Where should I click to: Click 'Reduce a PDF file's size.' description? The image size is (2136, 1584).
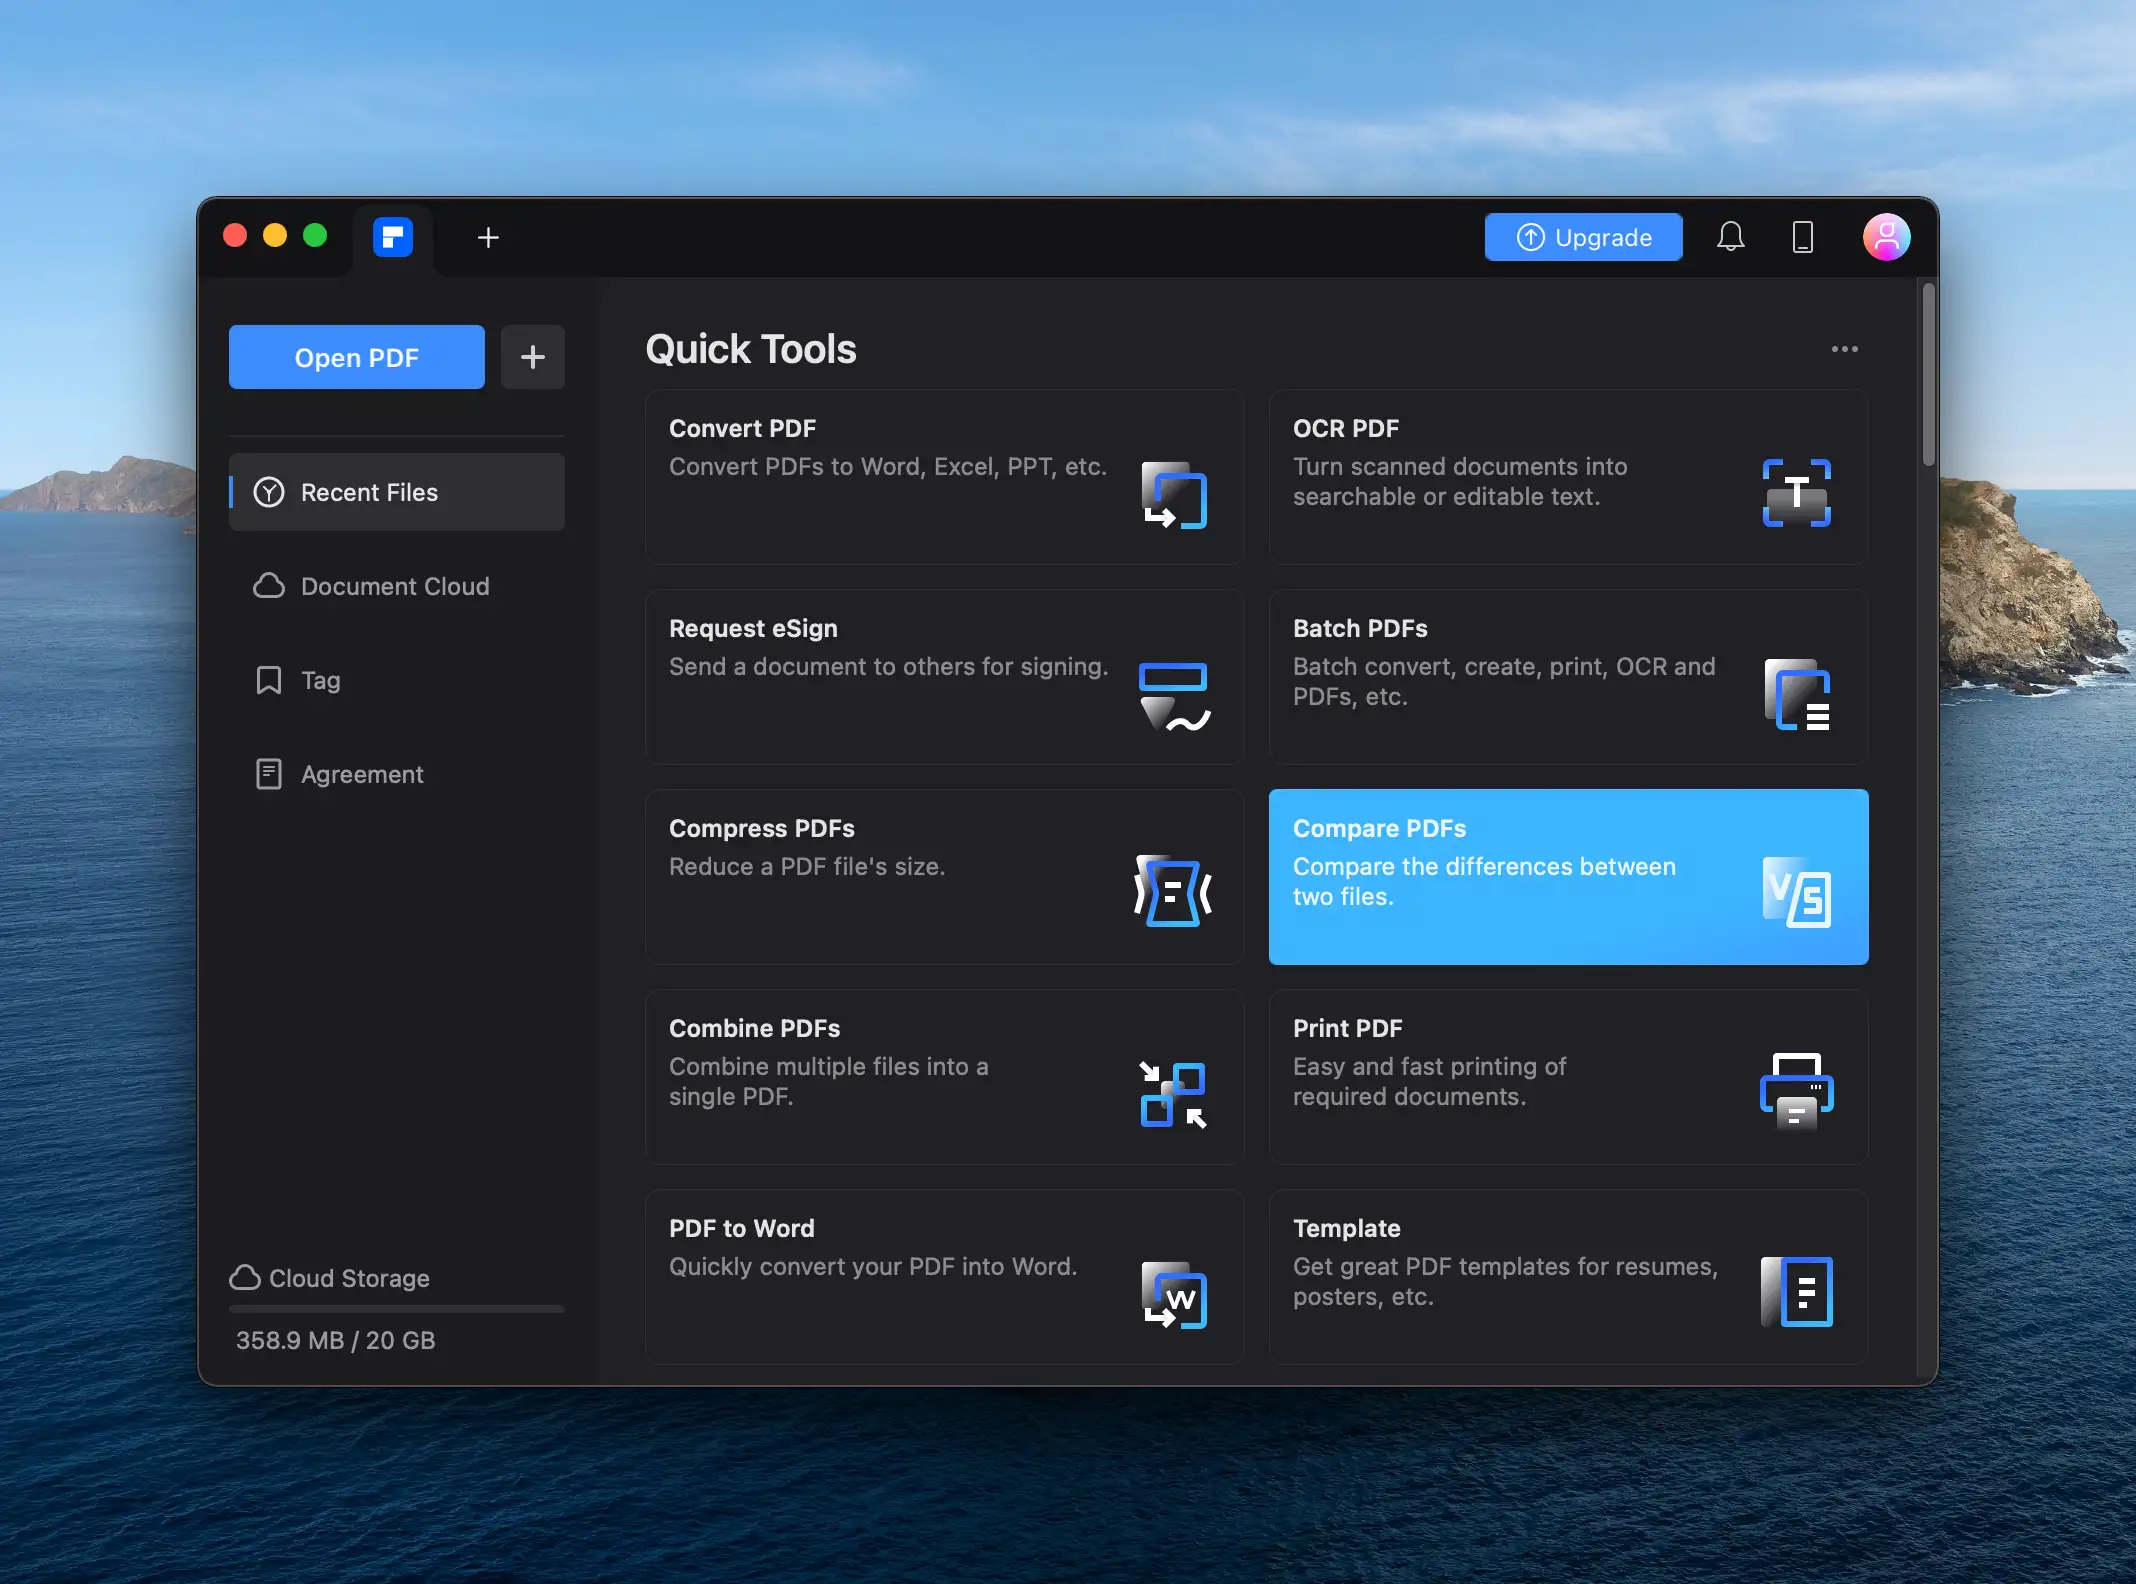tap(807, 867)
